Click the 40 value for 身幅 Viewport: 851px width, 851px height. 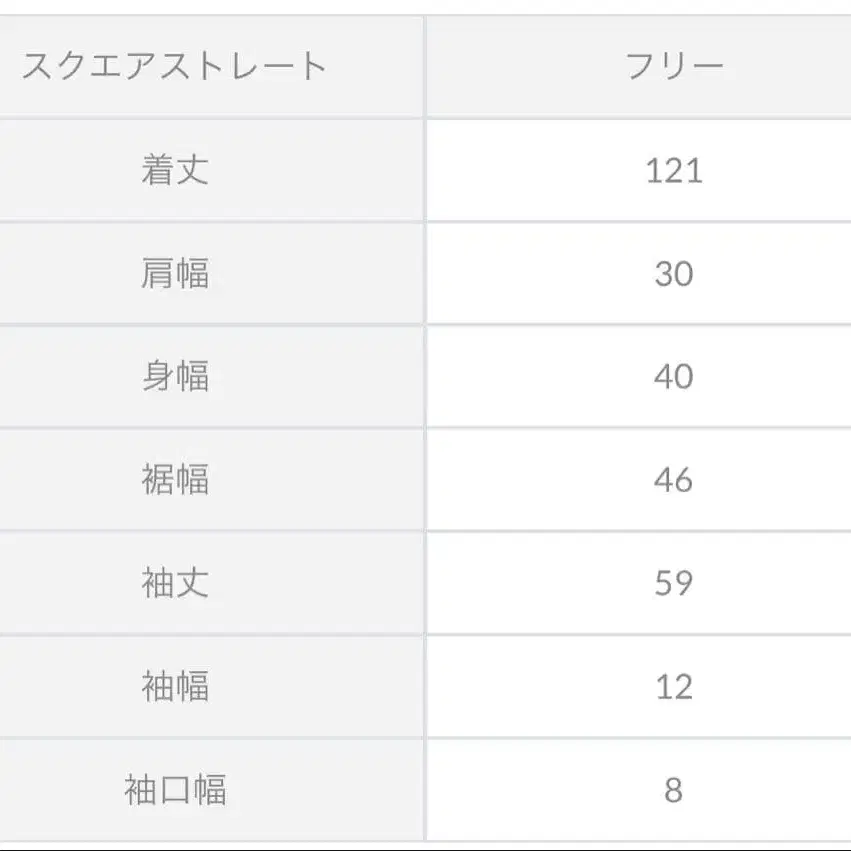673,377
